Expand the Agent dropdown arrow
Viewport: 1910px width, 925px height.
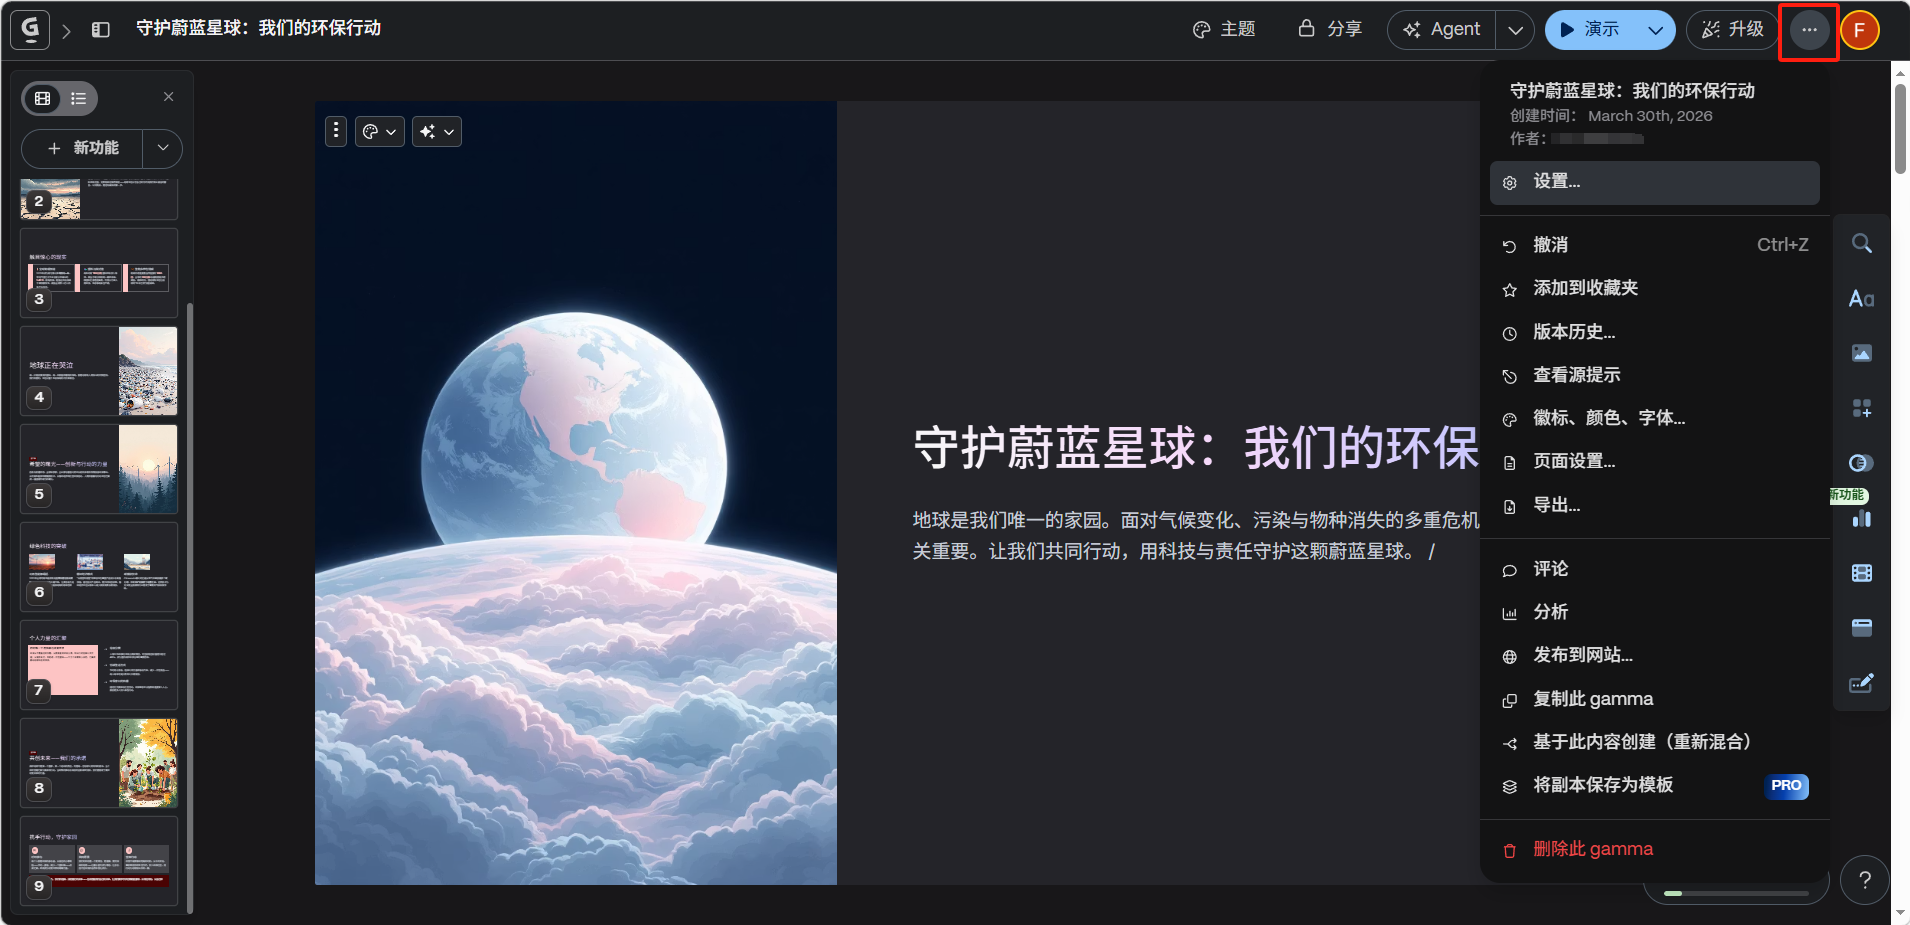coord(1515,30)
